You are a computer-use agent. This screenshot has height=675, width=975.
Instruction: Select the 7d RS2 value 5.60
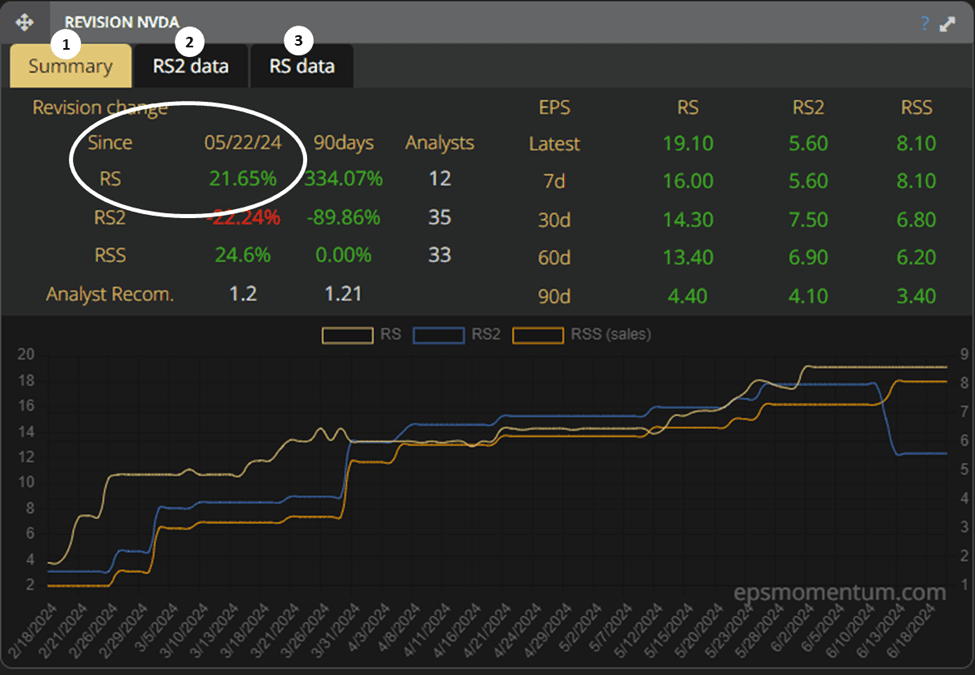click(x=808, y=181)
